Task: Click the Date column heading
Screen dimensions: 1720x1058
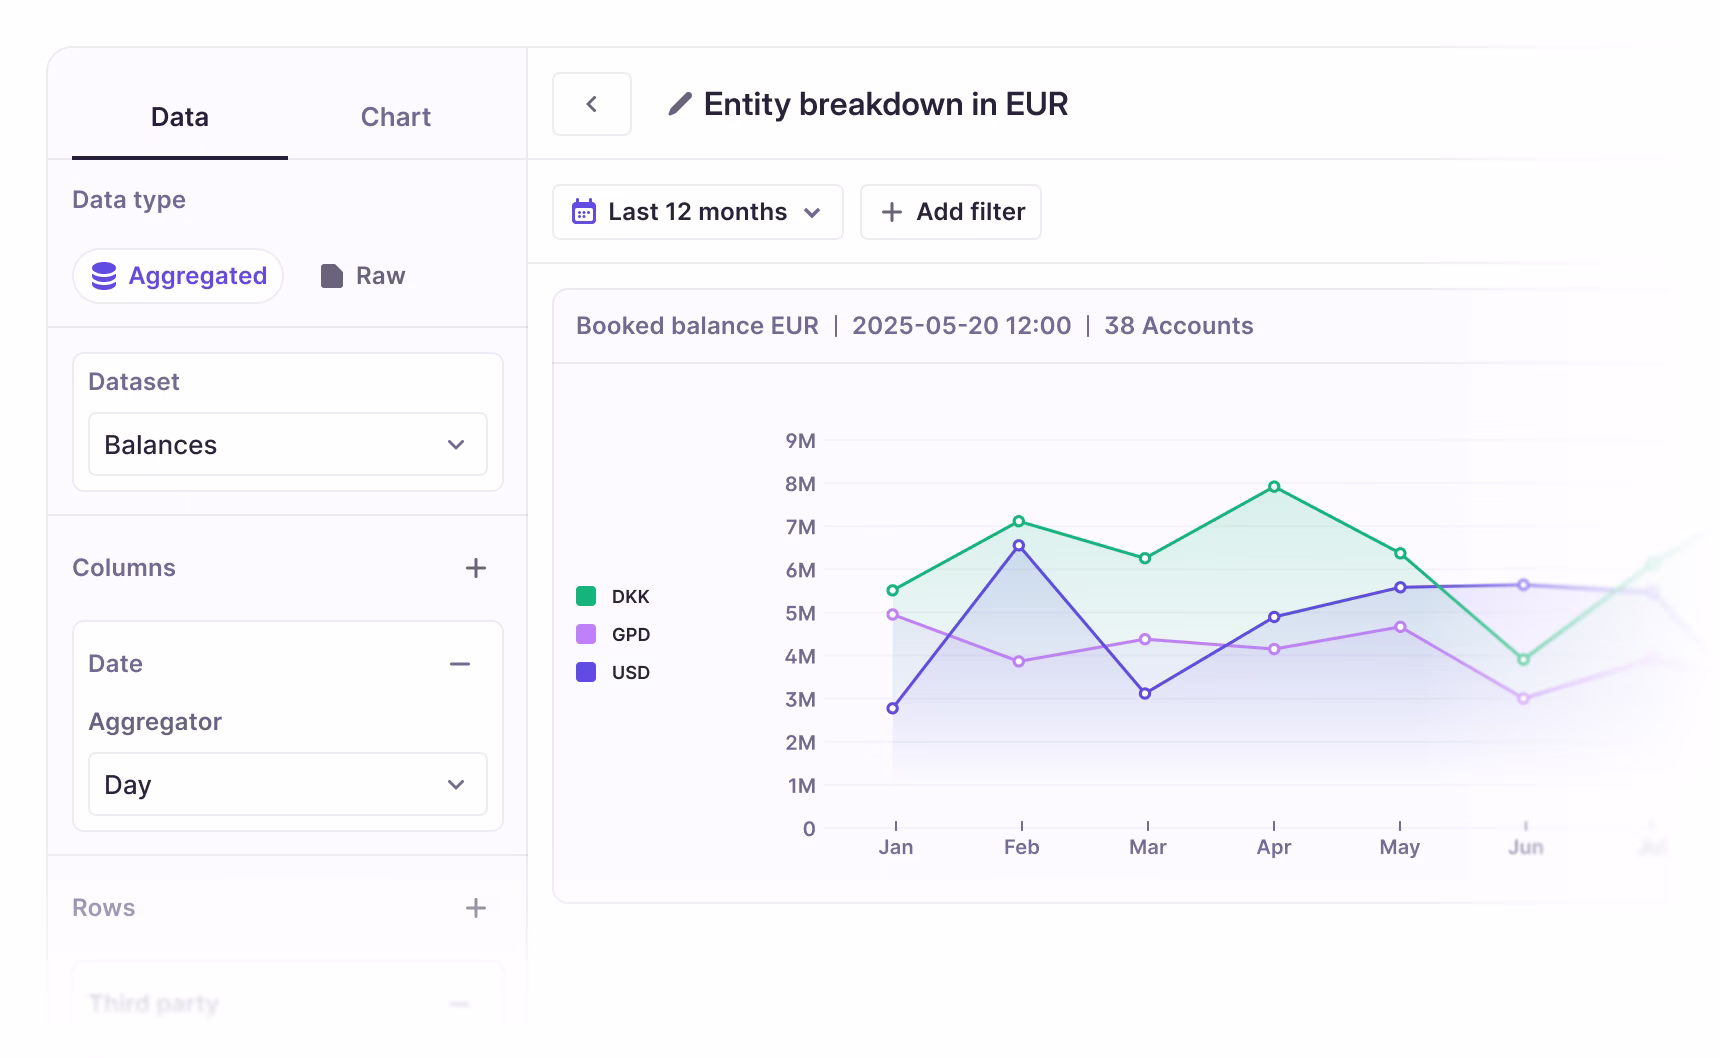Action: pos(116,664)
